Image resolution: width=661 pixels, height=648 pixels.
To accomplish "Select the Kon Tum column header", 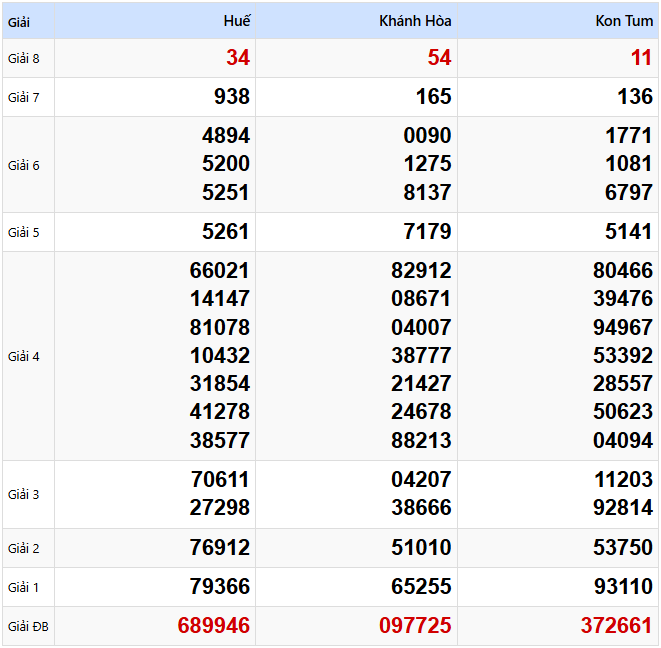I will tap(624, 21).
